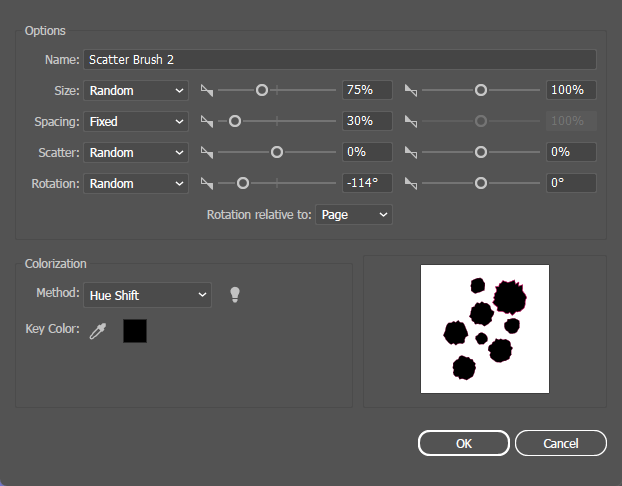Viewport: 622px width, 486px height.
Task: Click the Name field containing Scatter Brush 2
Action: click(x=340, y=60)
